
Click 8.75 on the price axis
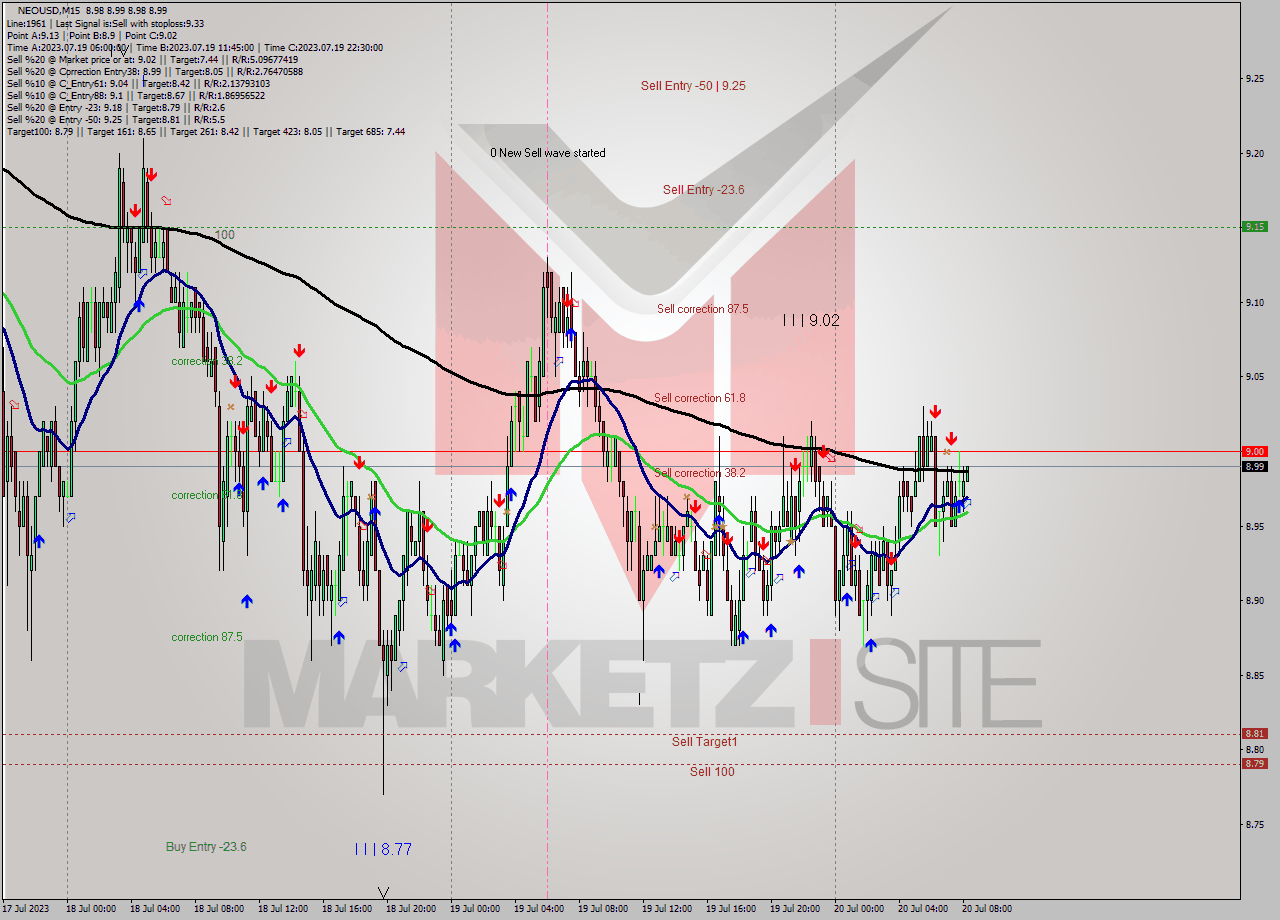click(x=1255, y=825)
